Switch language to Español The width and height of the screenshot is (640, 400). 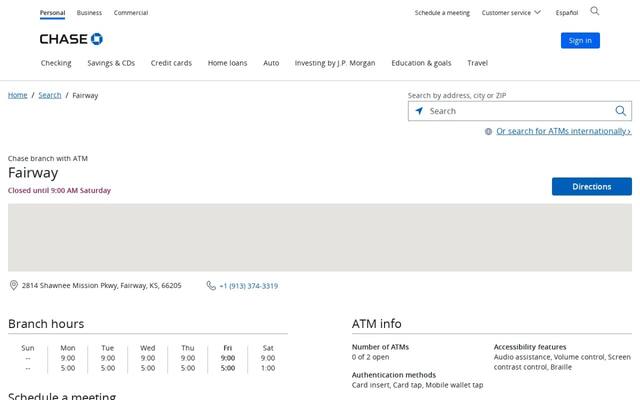point(567,13)
